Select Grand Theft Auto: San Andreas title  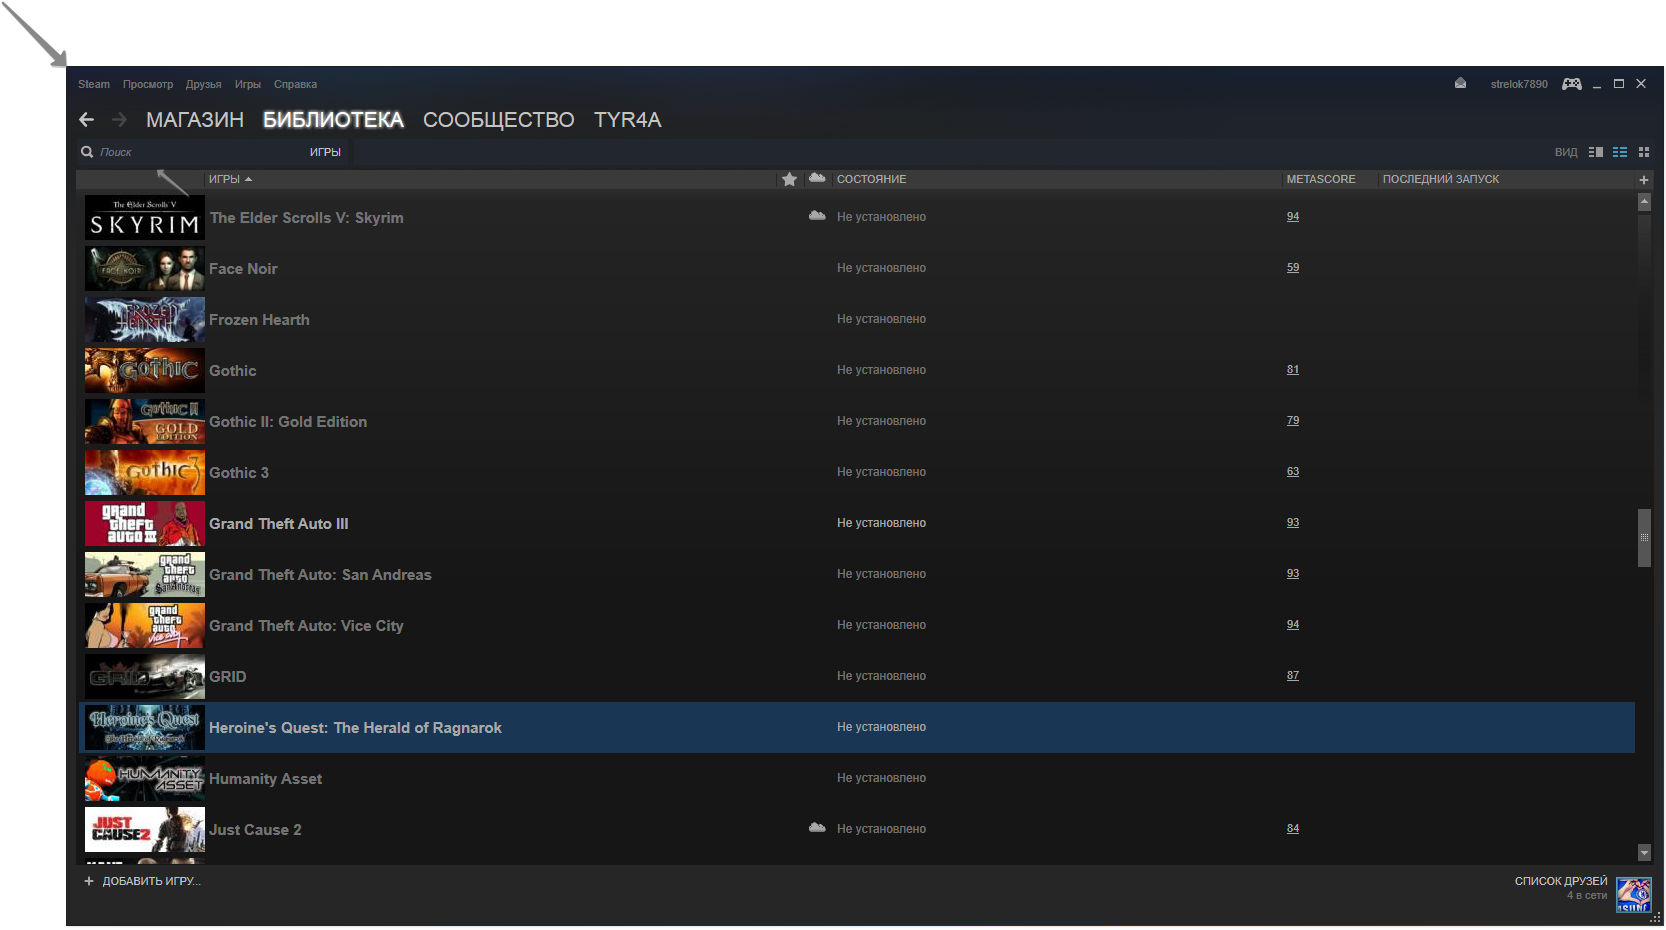(x=320, y=574)
